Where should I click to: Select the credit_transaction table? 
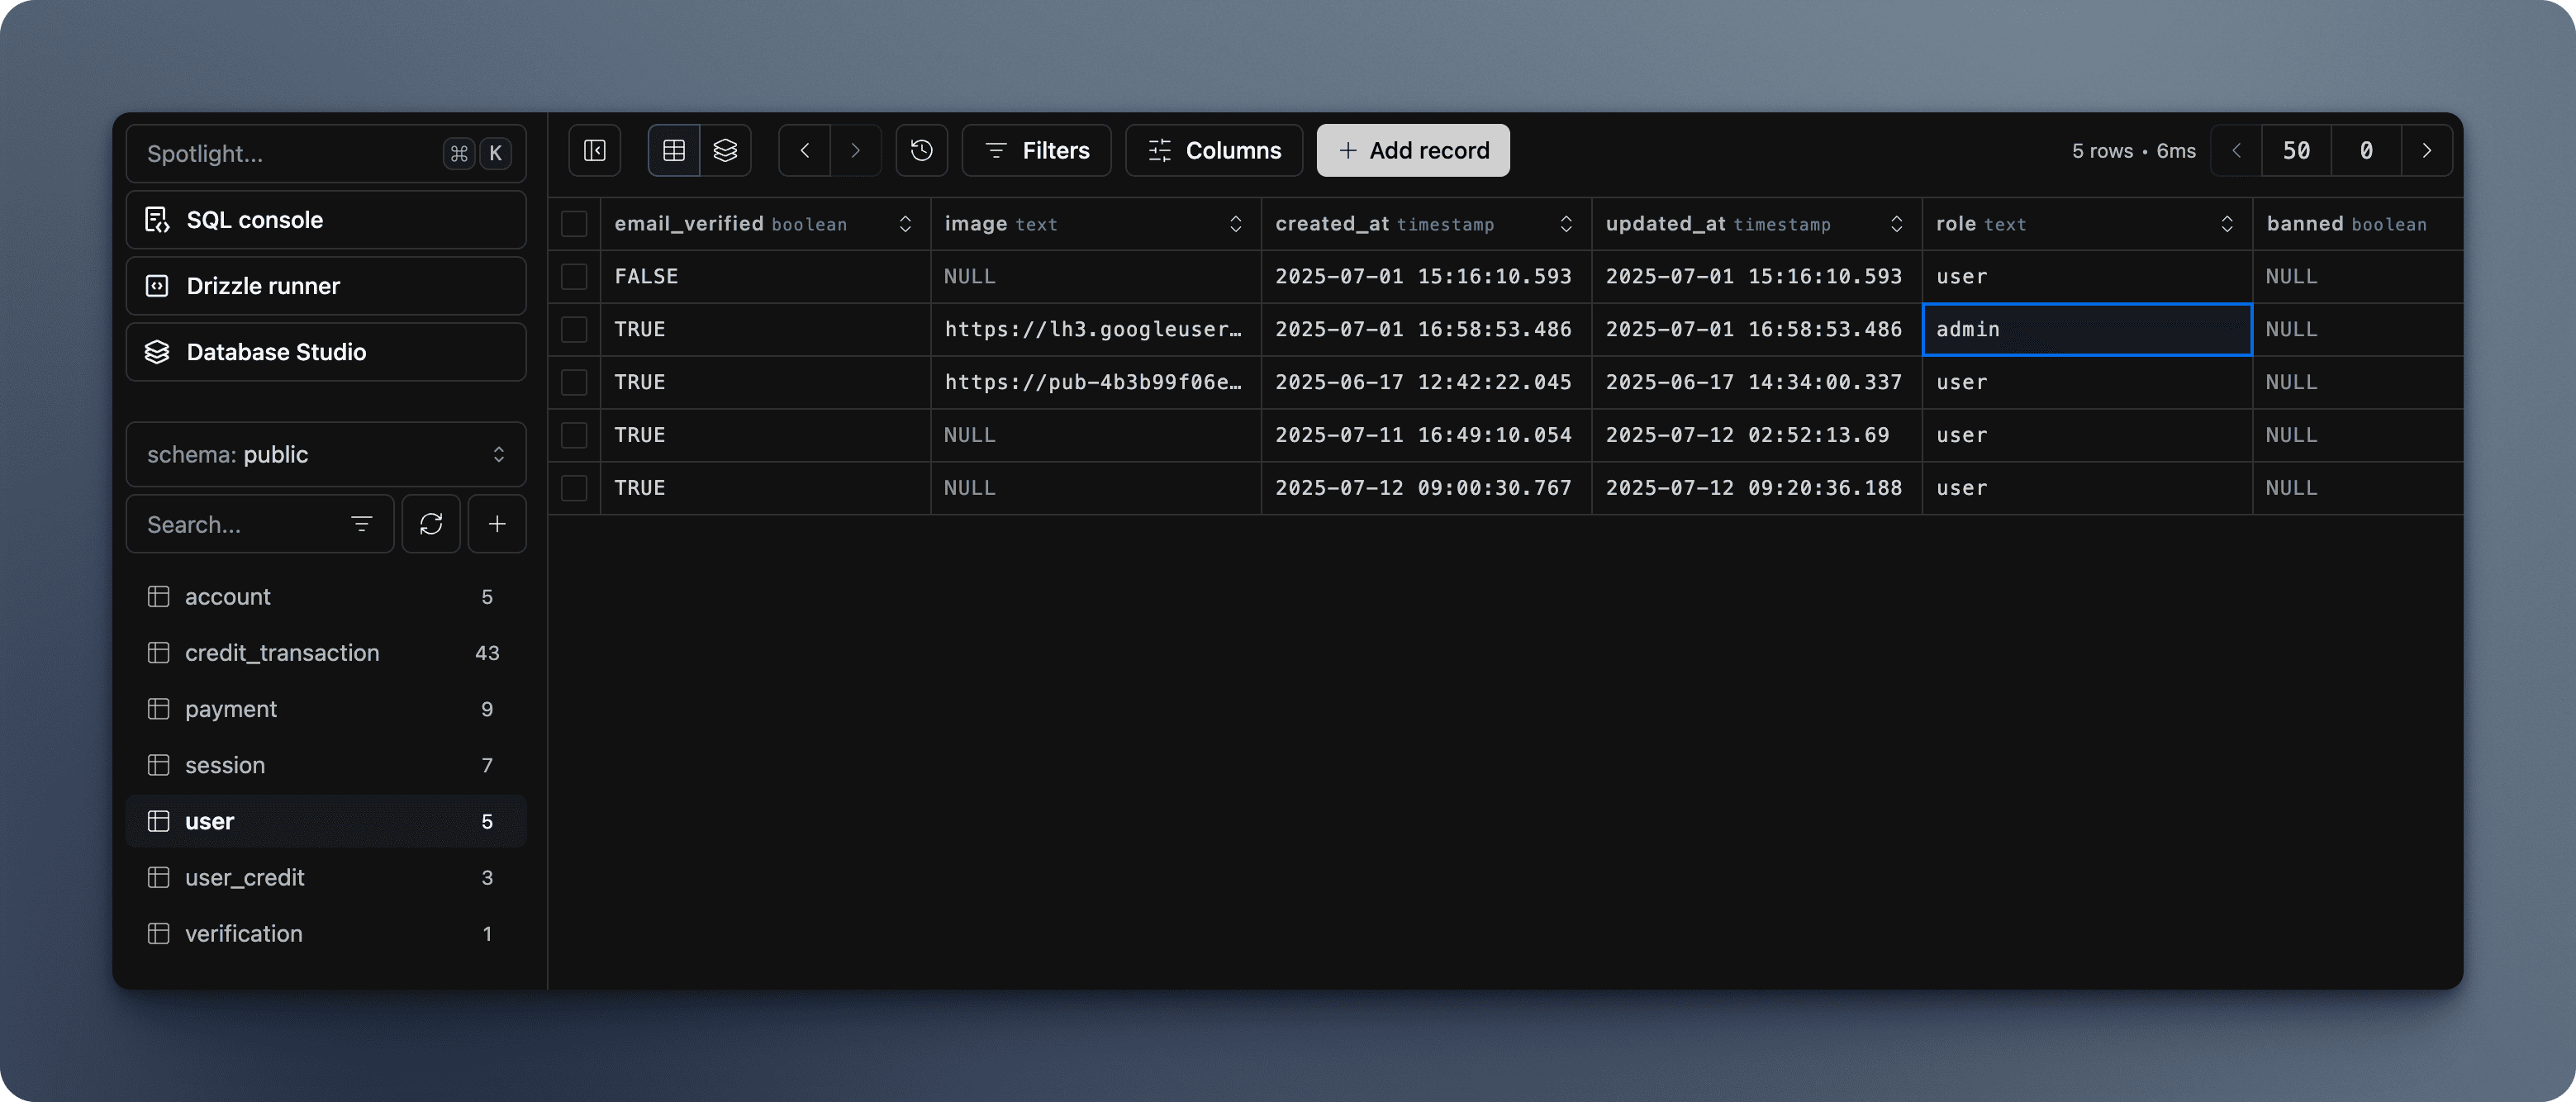coord(282,653)
